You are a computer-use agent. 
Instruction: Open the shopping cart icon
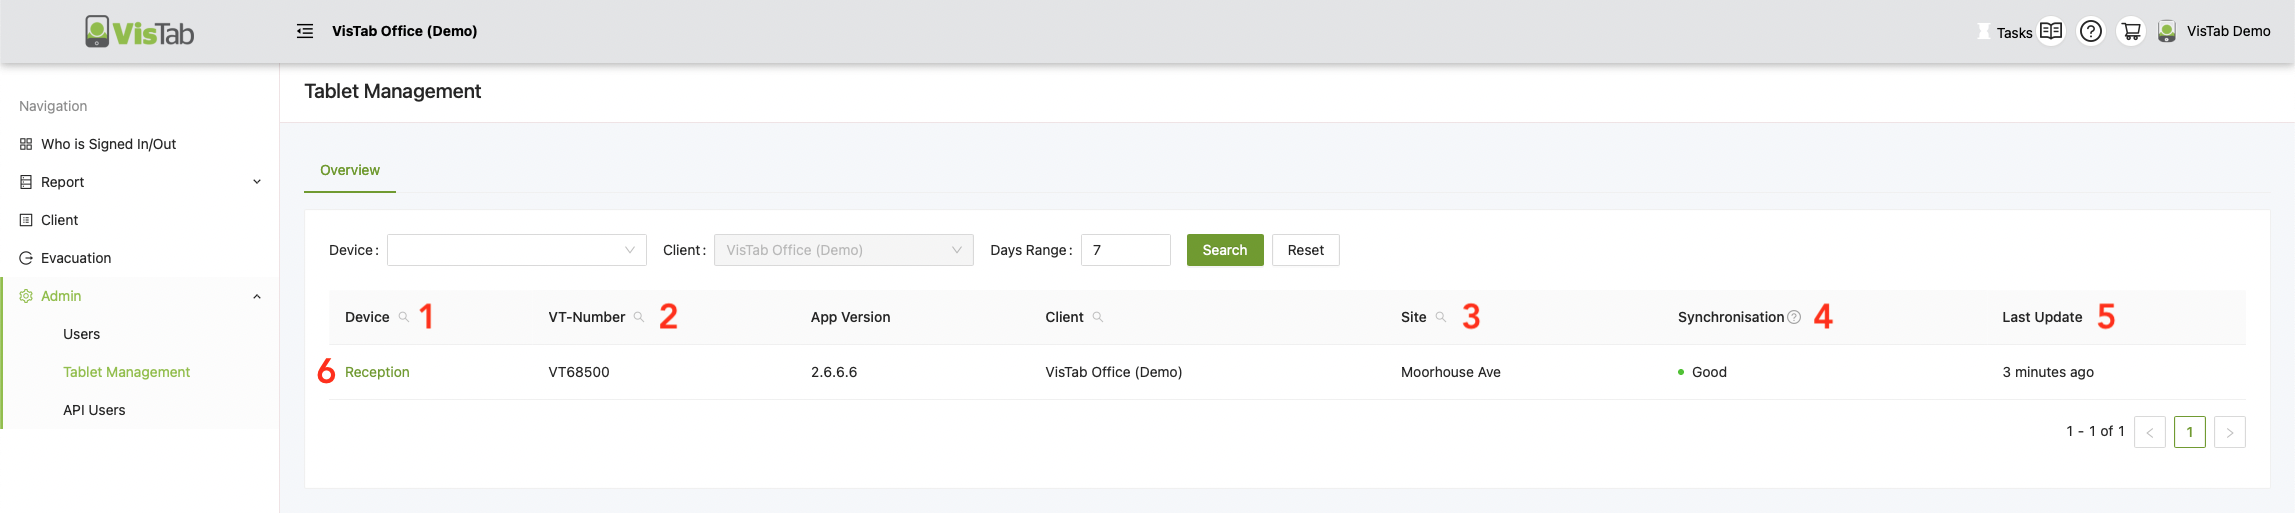2131,31
